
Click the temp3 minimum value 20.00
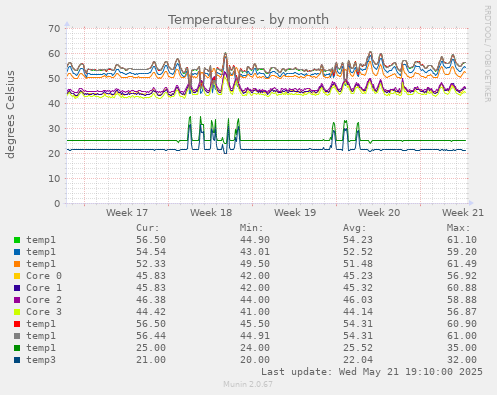[255, 360]
